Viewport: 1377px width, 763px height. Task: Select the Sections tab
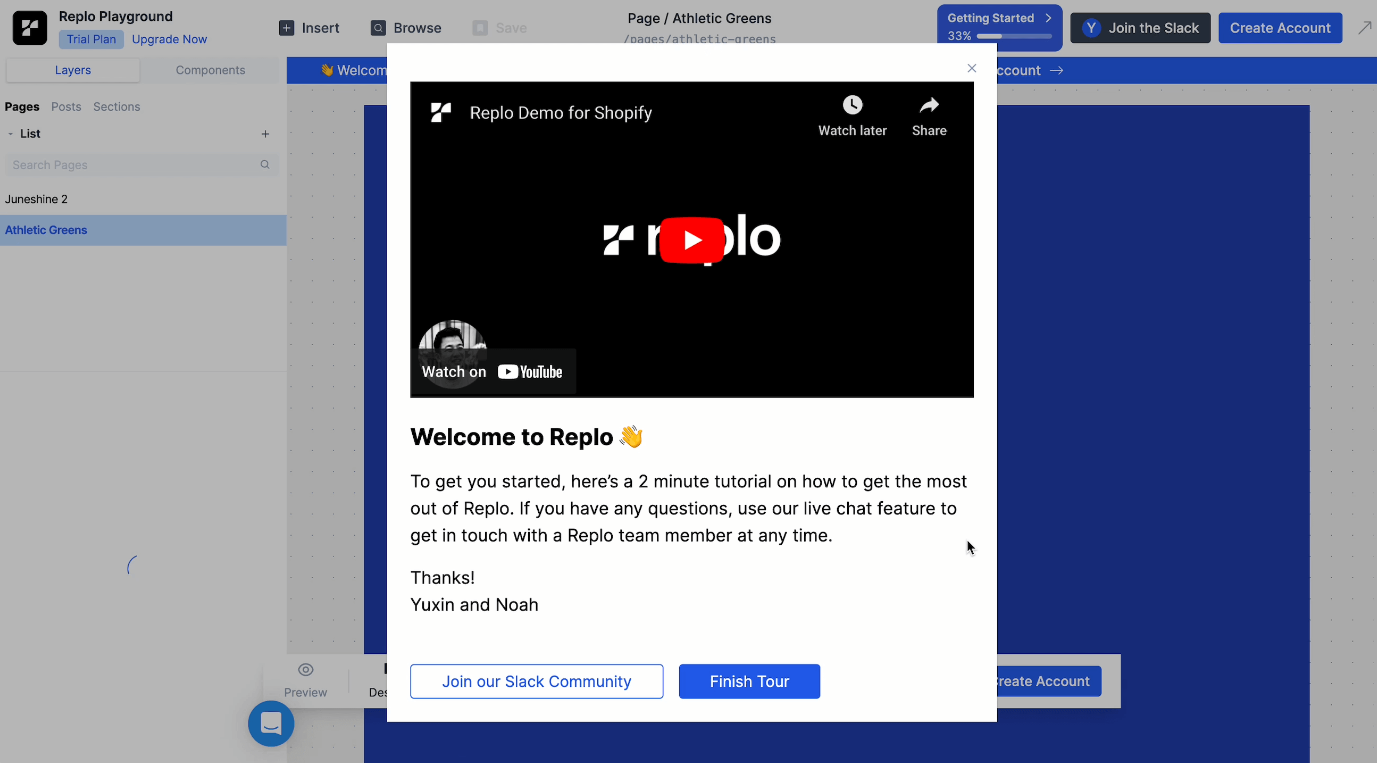click(117, 107)
